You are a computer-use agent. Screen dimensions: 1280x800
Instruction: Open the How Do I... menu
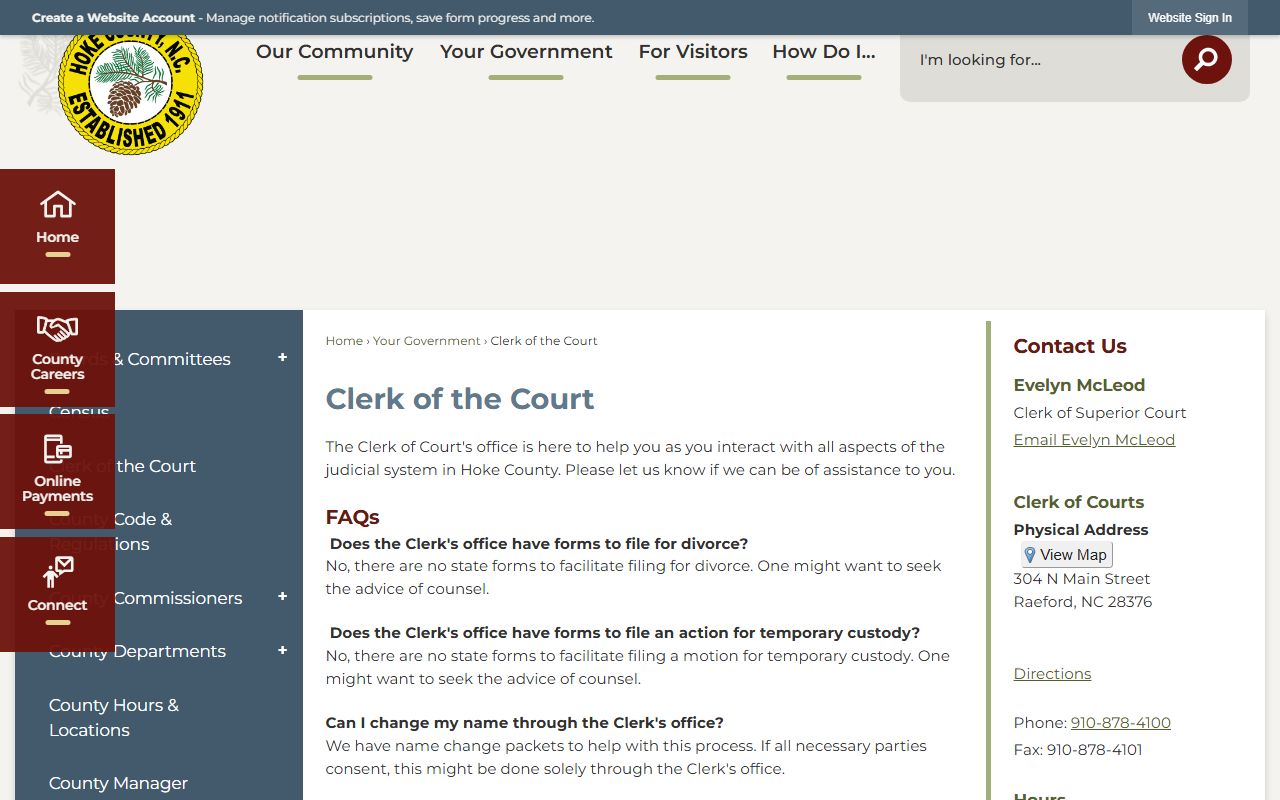824,52
